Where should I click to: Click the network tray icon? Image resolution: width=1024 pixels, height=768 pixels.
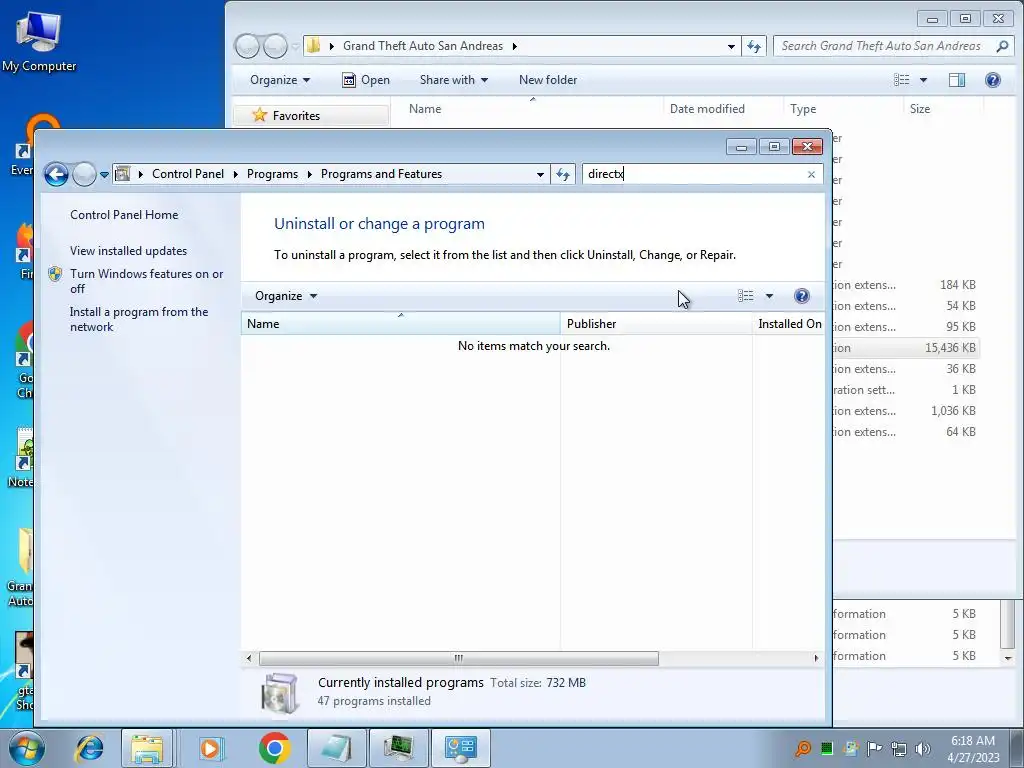(x=899, y=748)
